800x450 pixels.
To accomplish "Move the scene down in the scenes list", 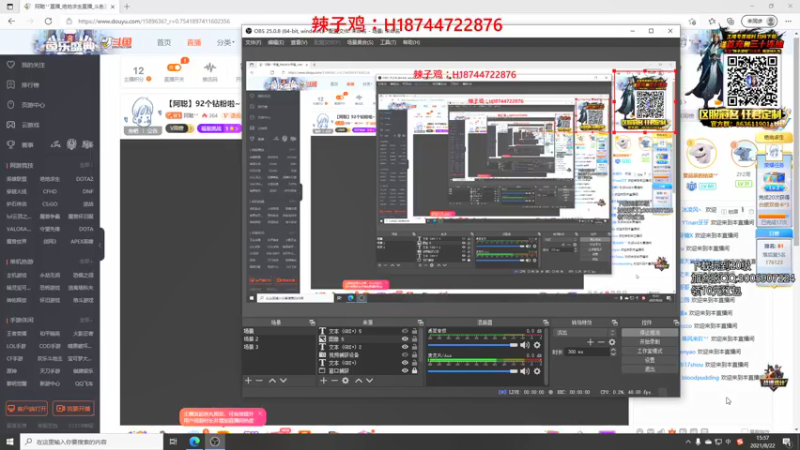I will (x=283, y=381).
